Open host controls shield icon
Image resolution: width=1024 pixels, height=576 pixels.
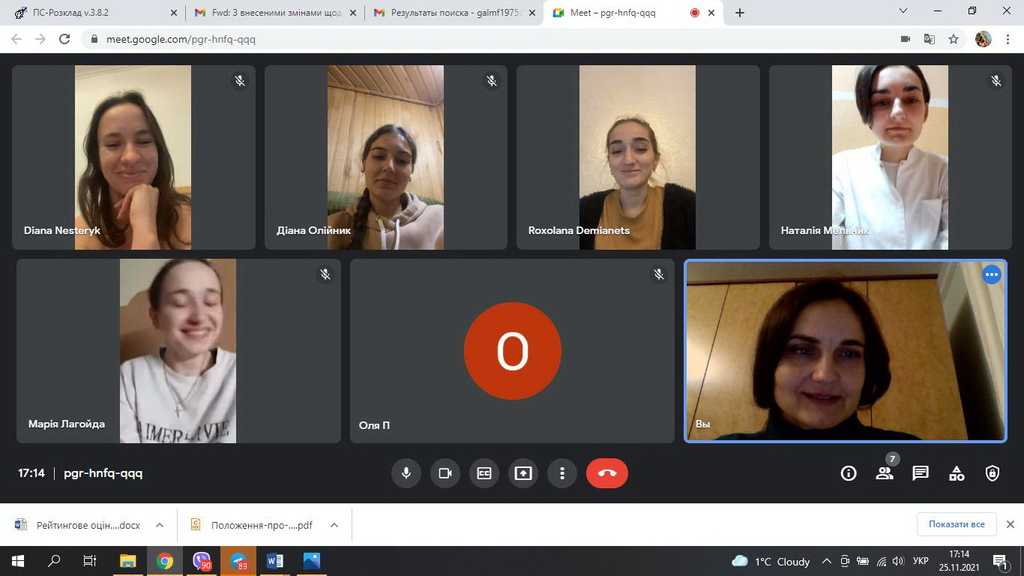[992, 473]
